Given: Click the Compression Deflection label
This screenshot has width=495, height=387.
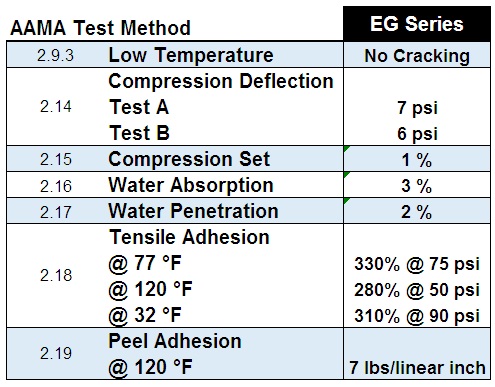Looking at the screenshot, I should 221,81.
